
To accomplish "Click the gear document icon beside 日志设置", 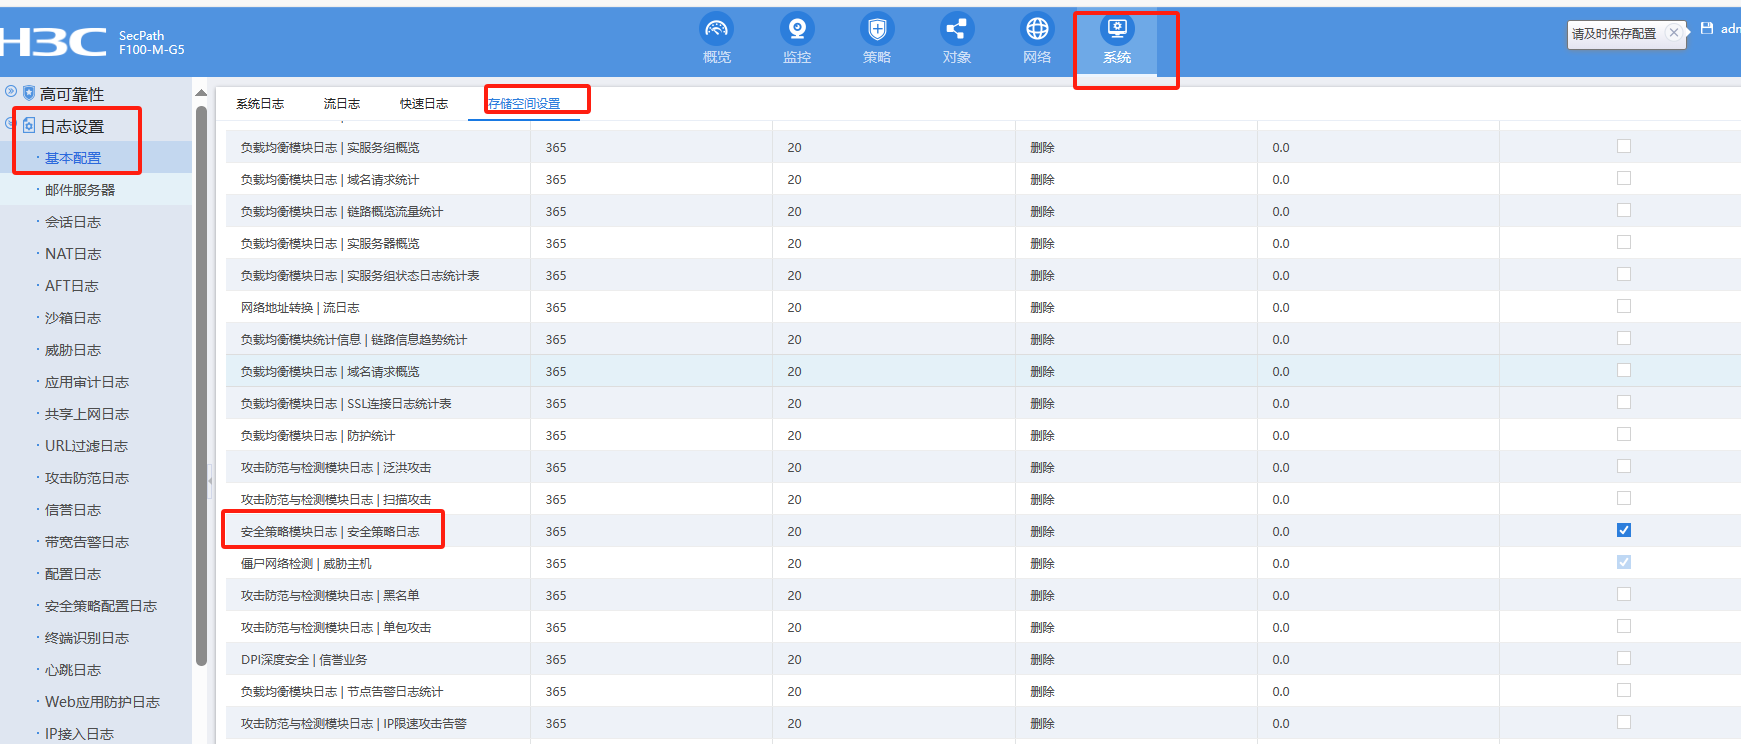I will tap(29, 126).
